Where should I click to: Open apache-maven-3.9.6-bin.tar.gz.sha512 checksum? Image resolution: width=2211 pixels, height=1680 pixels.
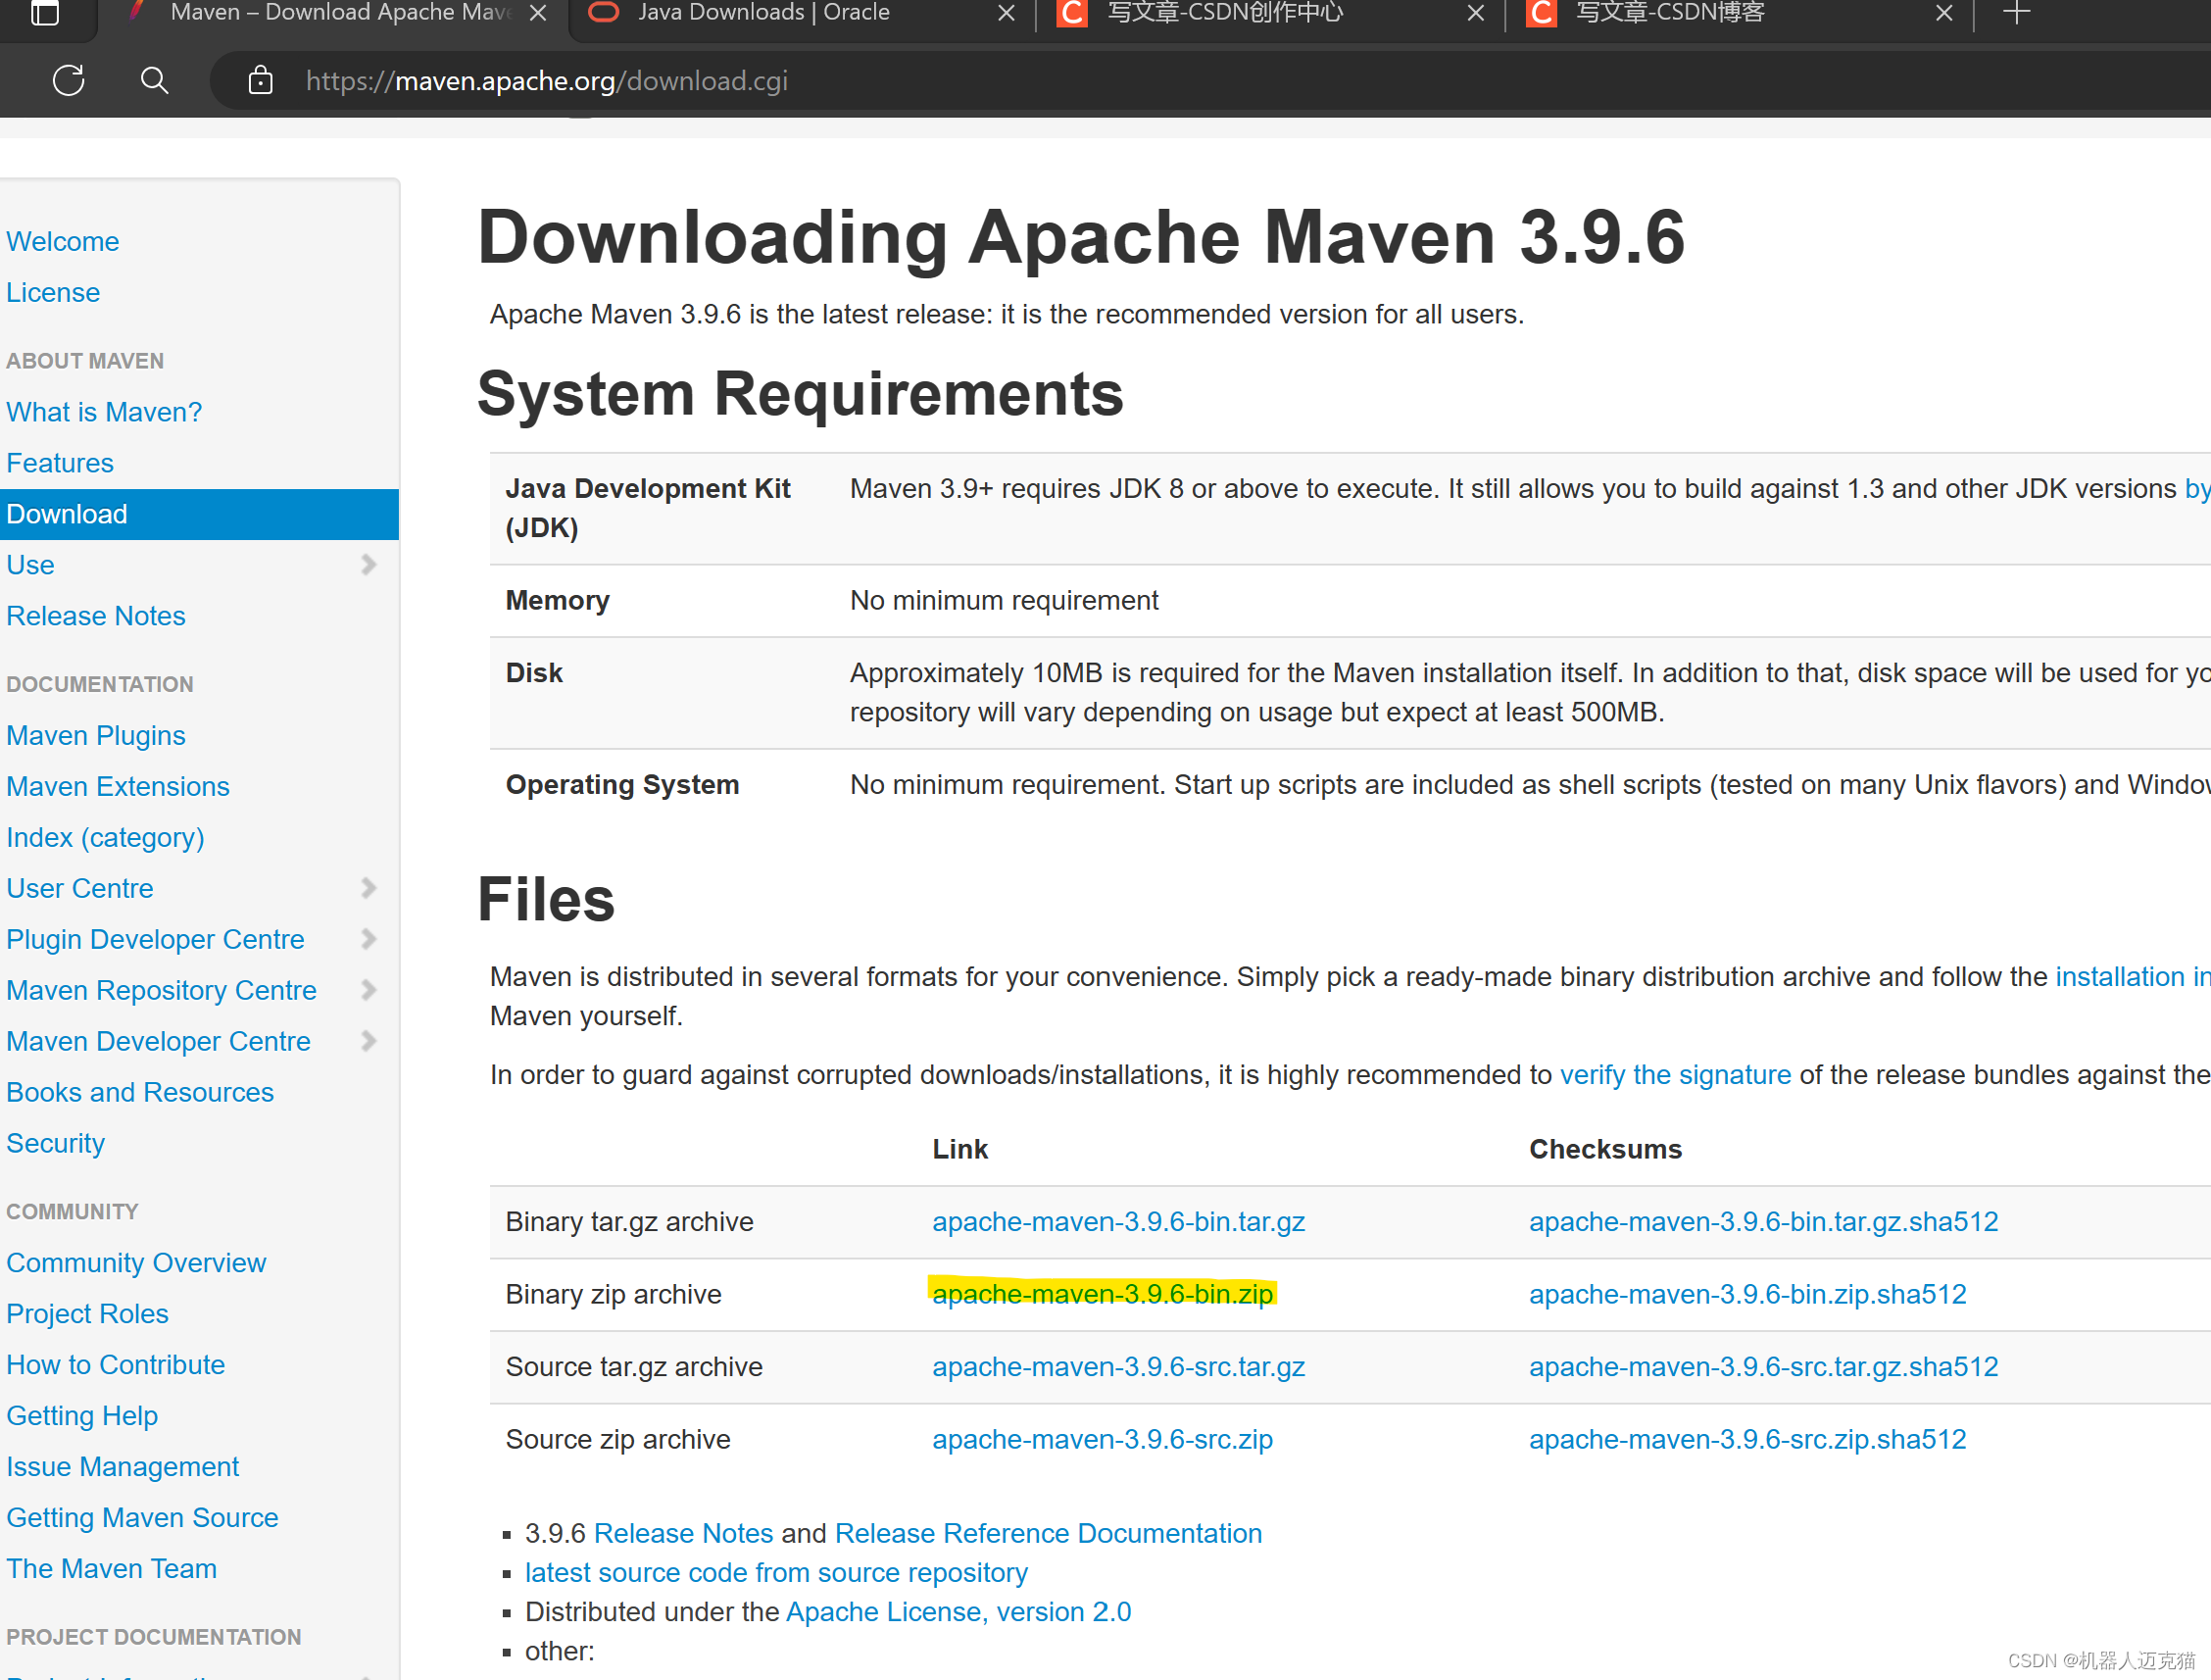coord(1763,1222)
